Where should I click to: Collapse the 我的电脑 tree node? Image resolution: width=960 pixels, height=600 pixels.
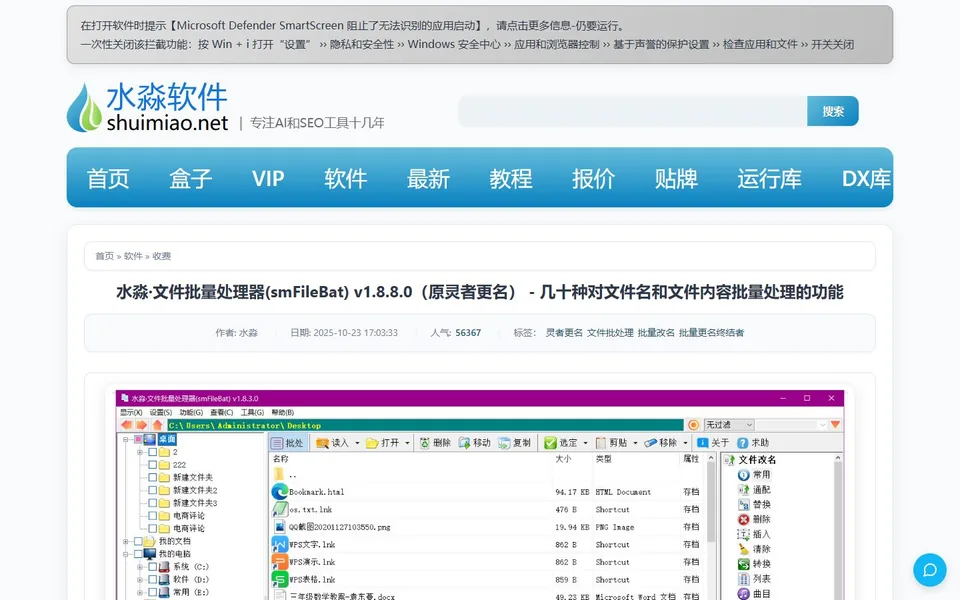click(x=126, y=553)
